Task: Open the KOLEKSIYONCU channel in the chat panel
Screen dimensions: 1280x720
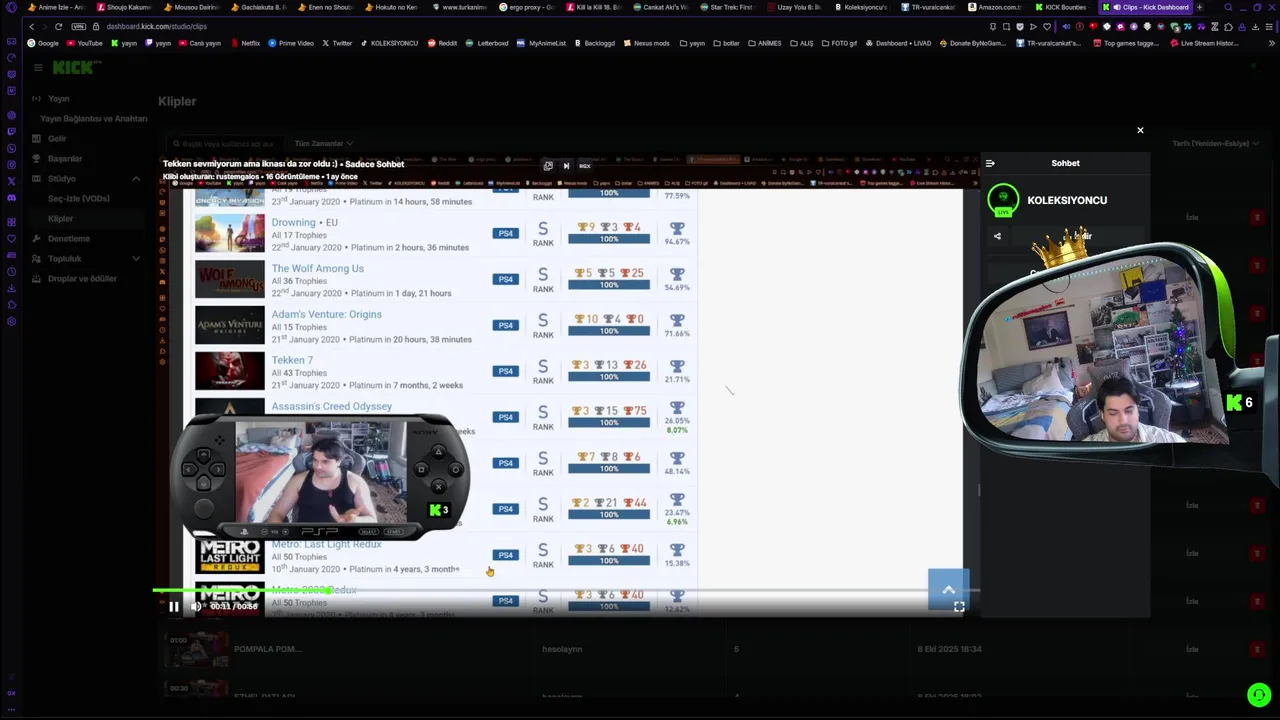Action: tap(1067, 200)
